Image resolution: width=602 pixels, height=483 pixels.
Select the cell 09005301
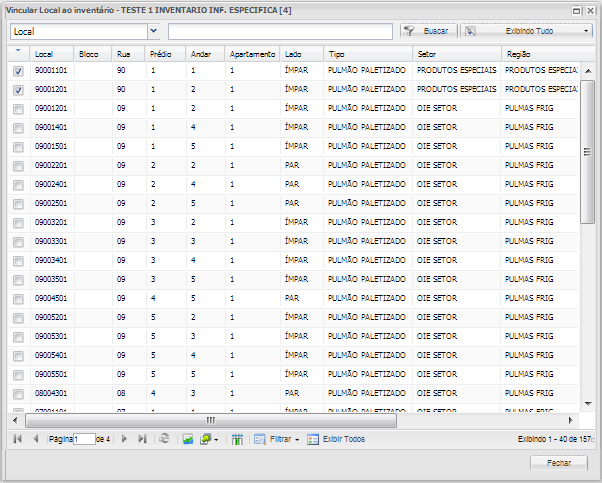pyautogui.click(x=51, y=336)
